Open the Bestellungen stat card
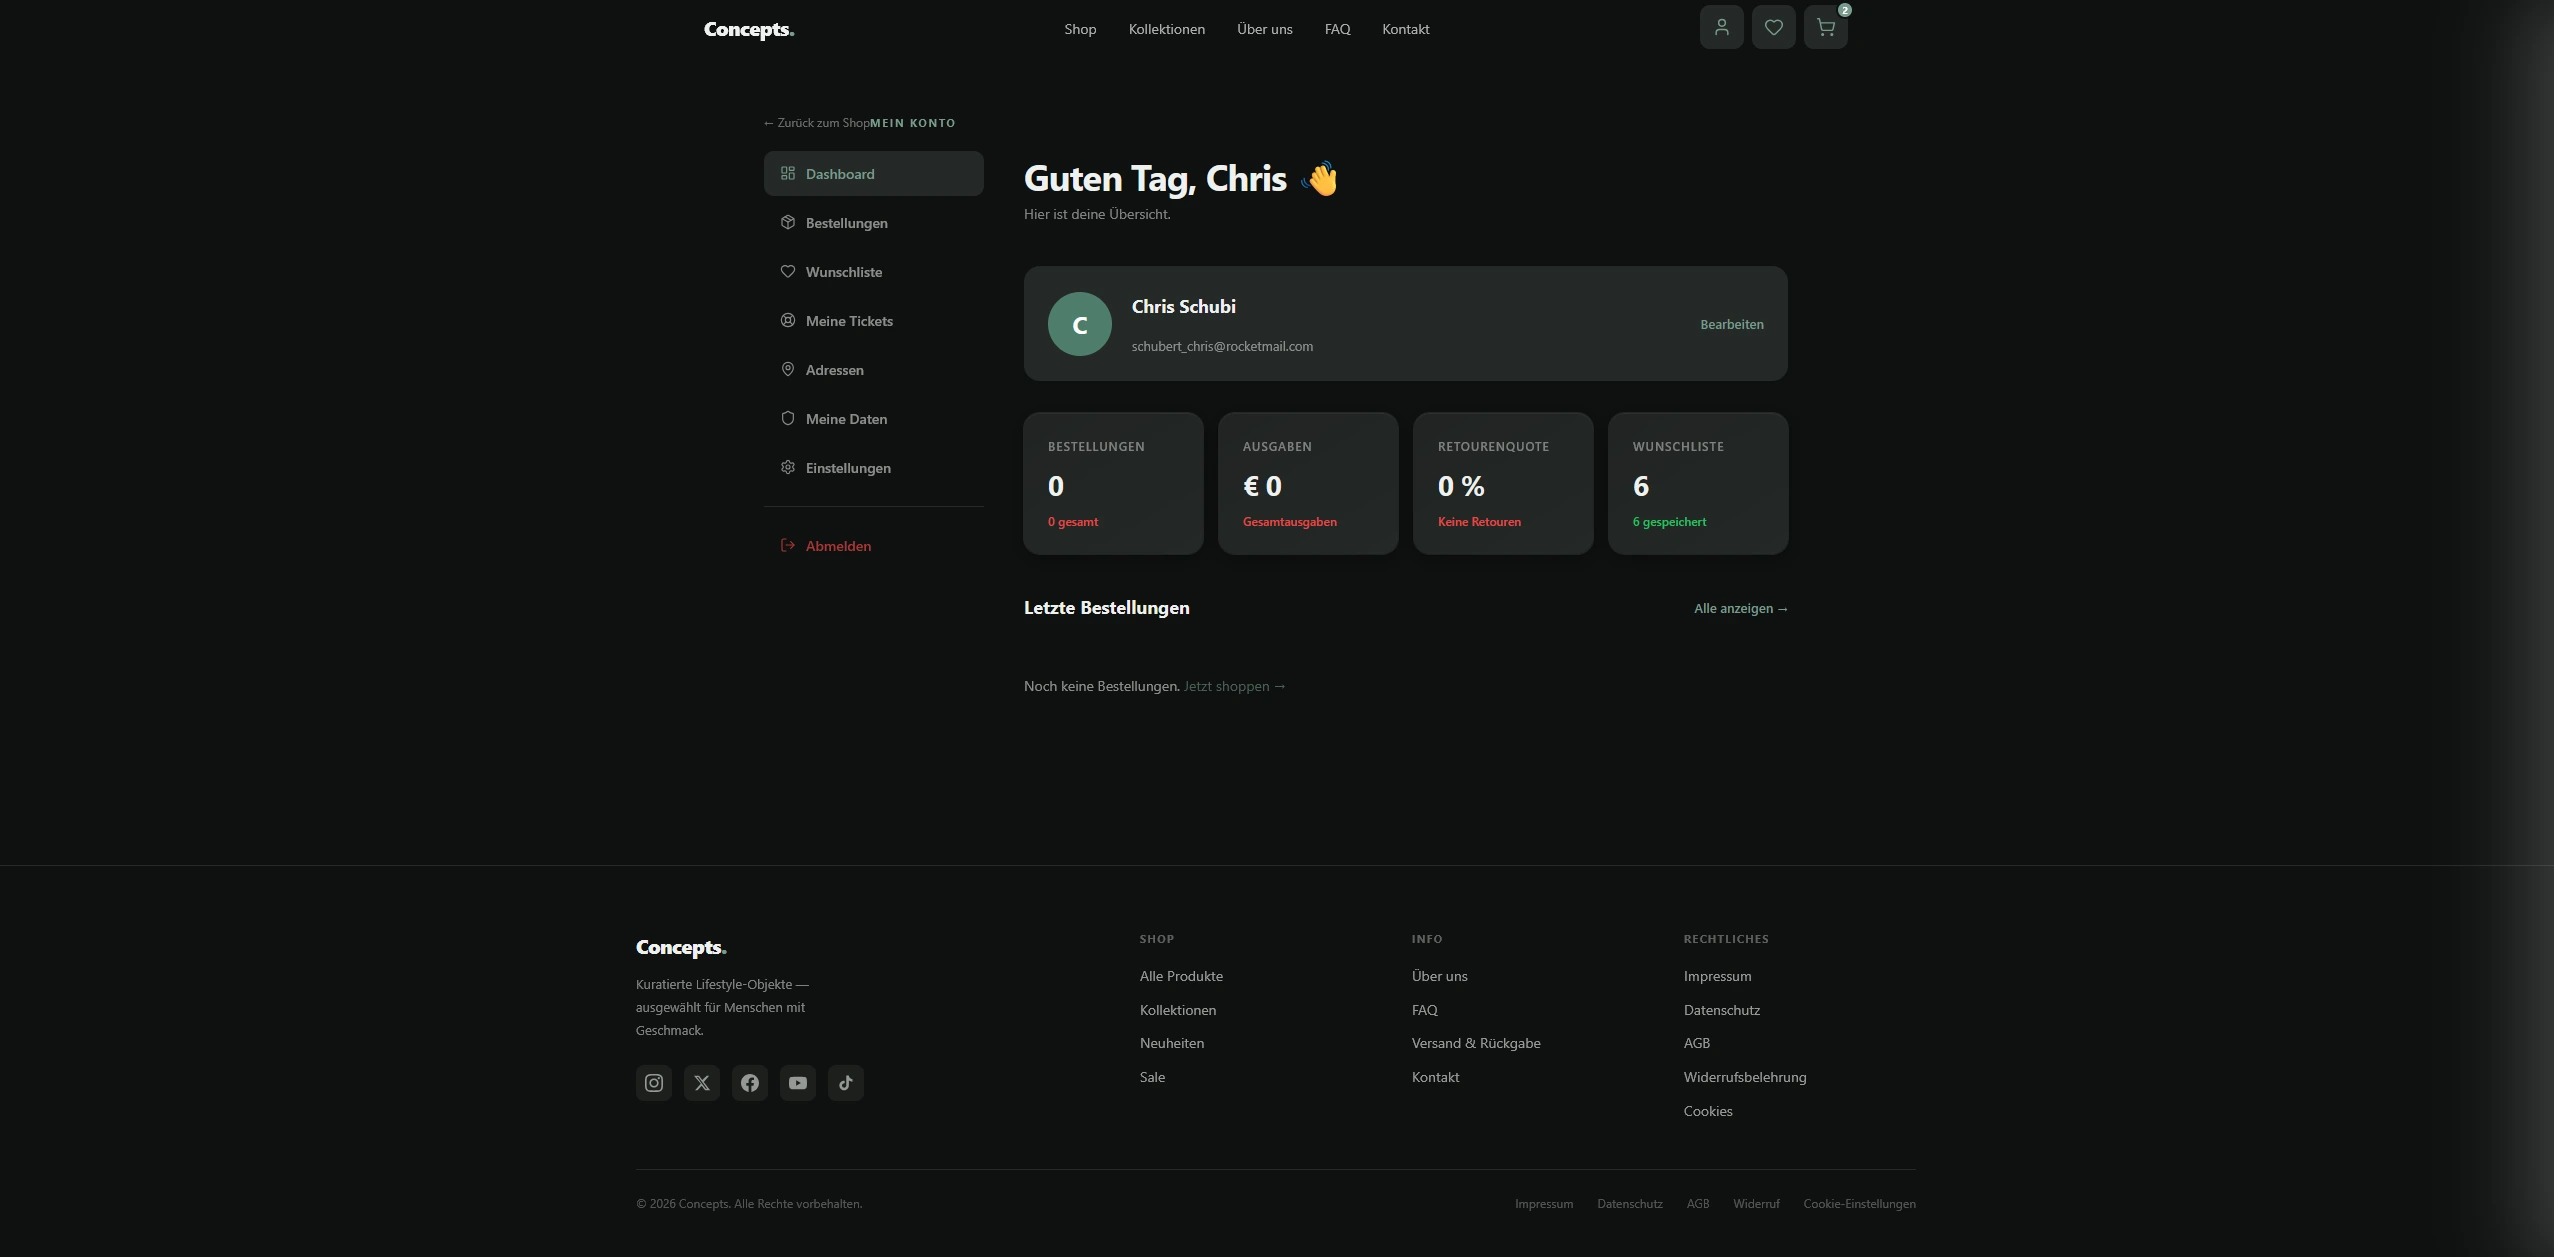The width and height of the screenshot is (2554, 1257). [x=1113, y=483]
